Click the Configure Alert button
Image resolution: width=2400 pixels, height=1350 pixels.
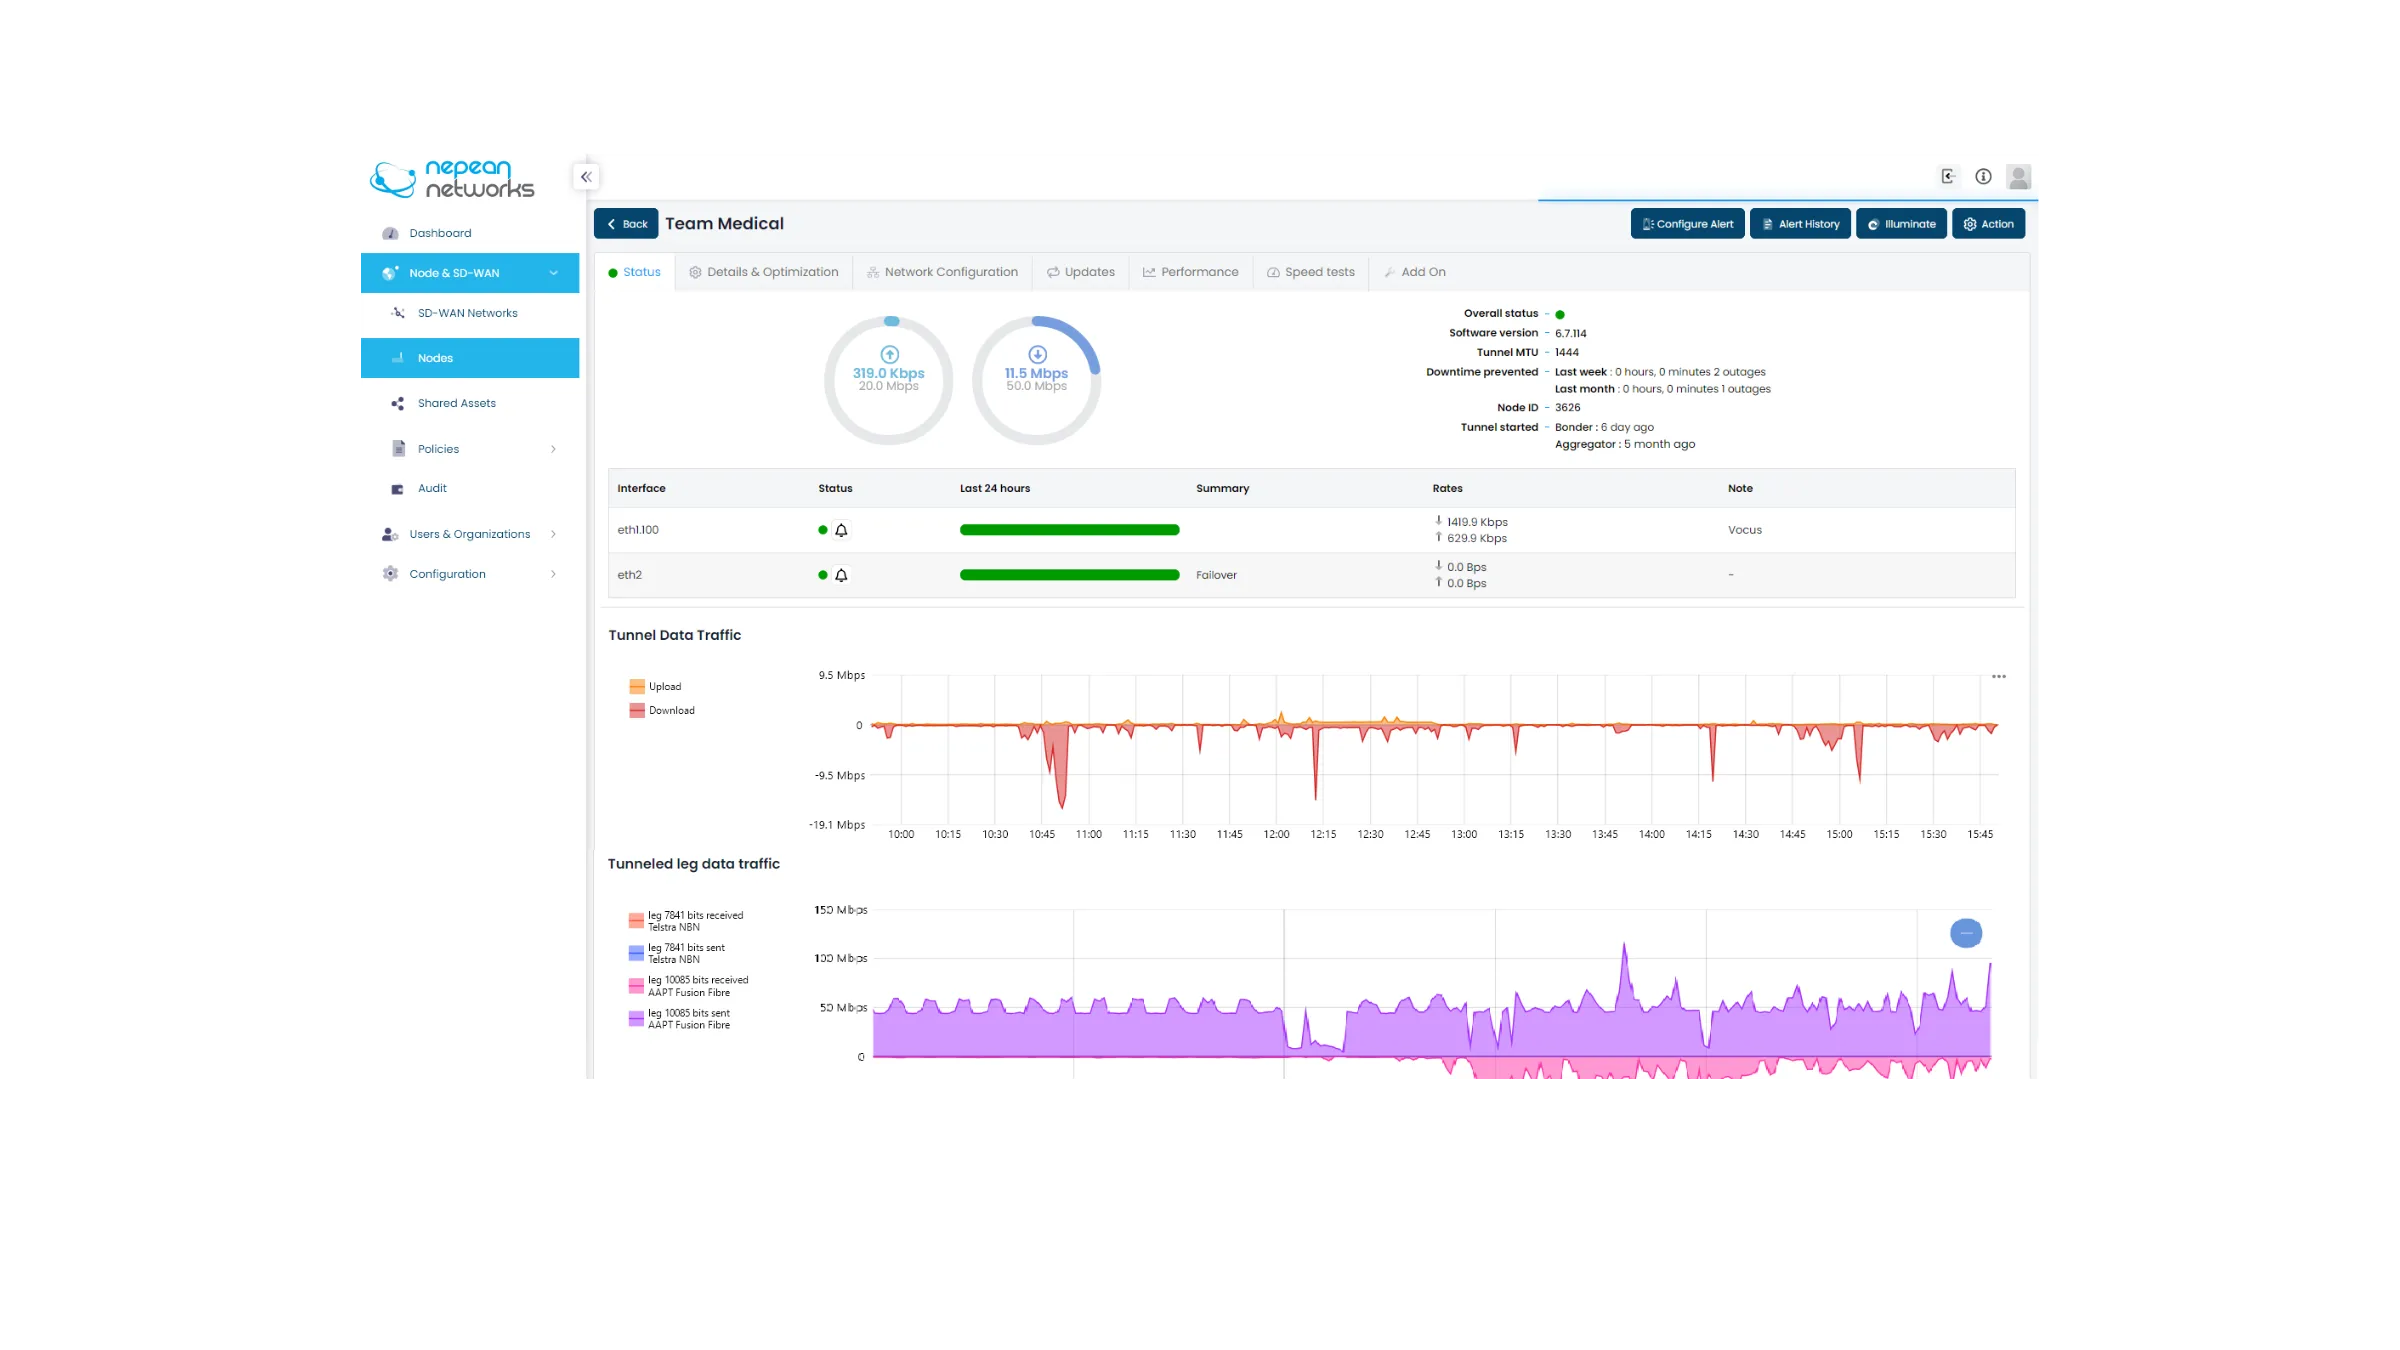pyautogui.click(x=1687, y=223)
